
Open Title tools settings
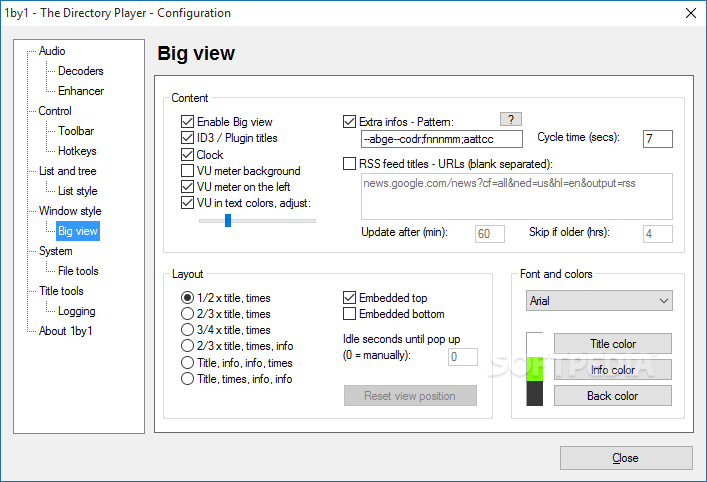[61, 291]
